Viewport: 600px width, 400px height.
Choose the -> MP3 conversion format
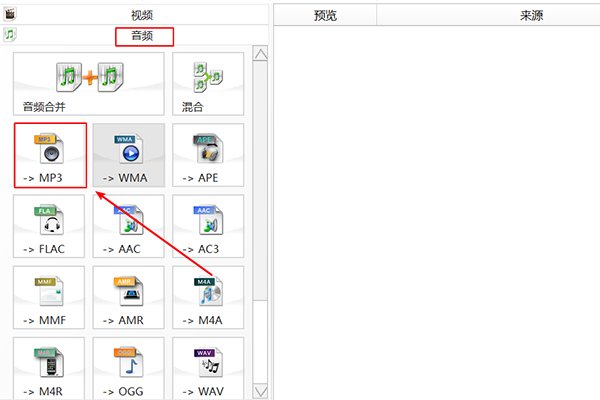coord(51,155)
